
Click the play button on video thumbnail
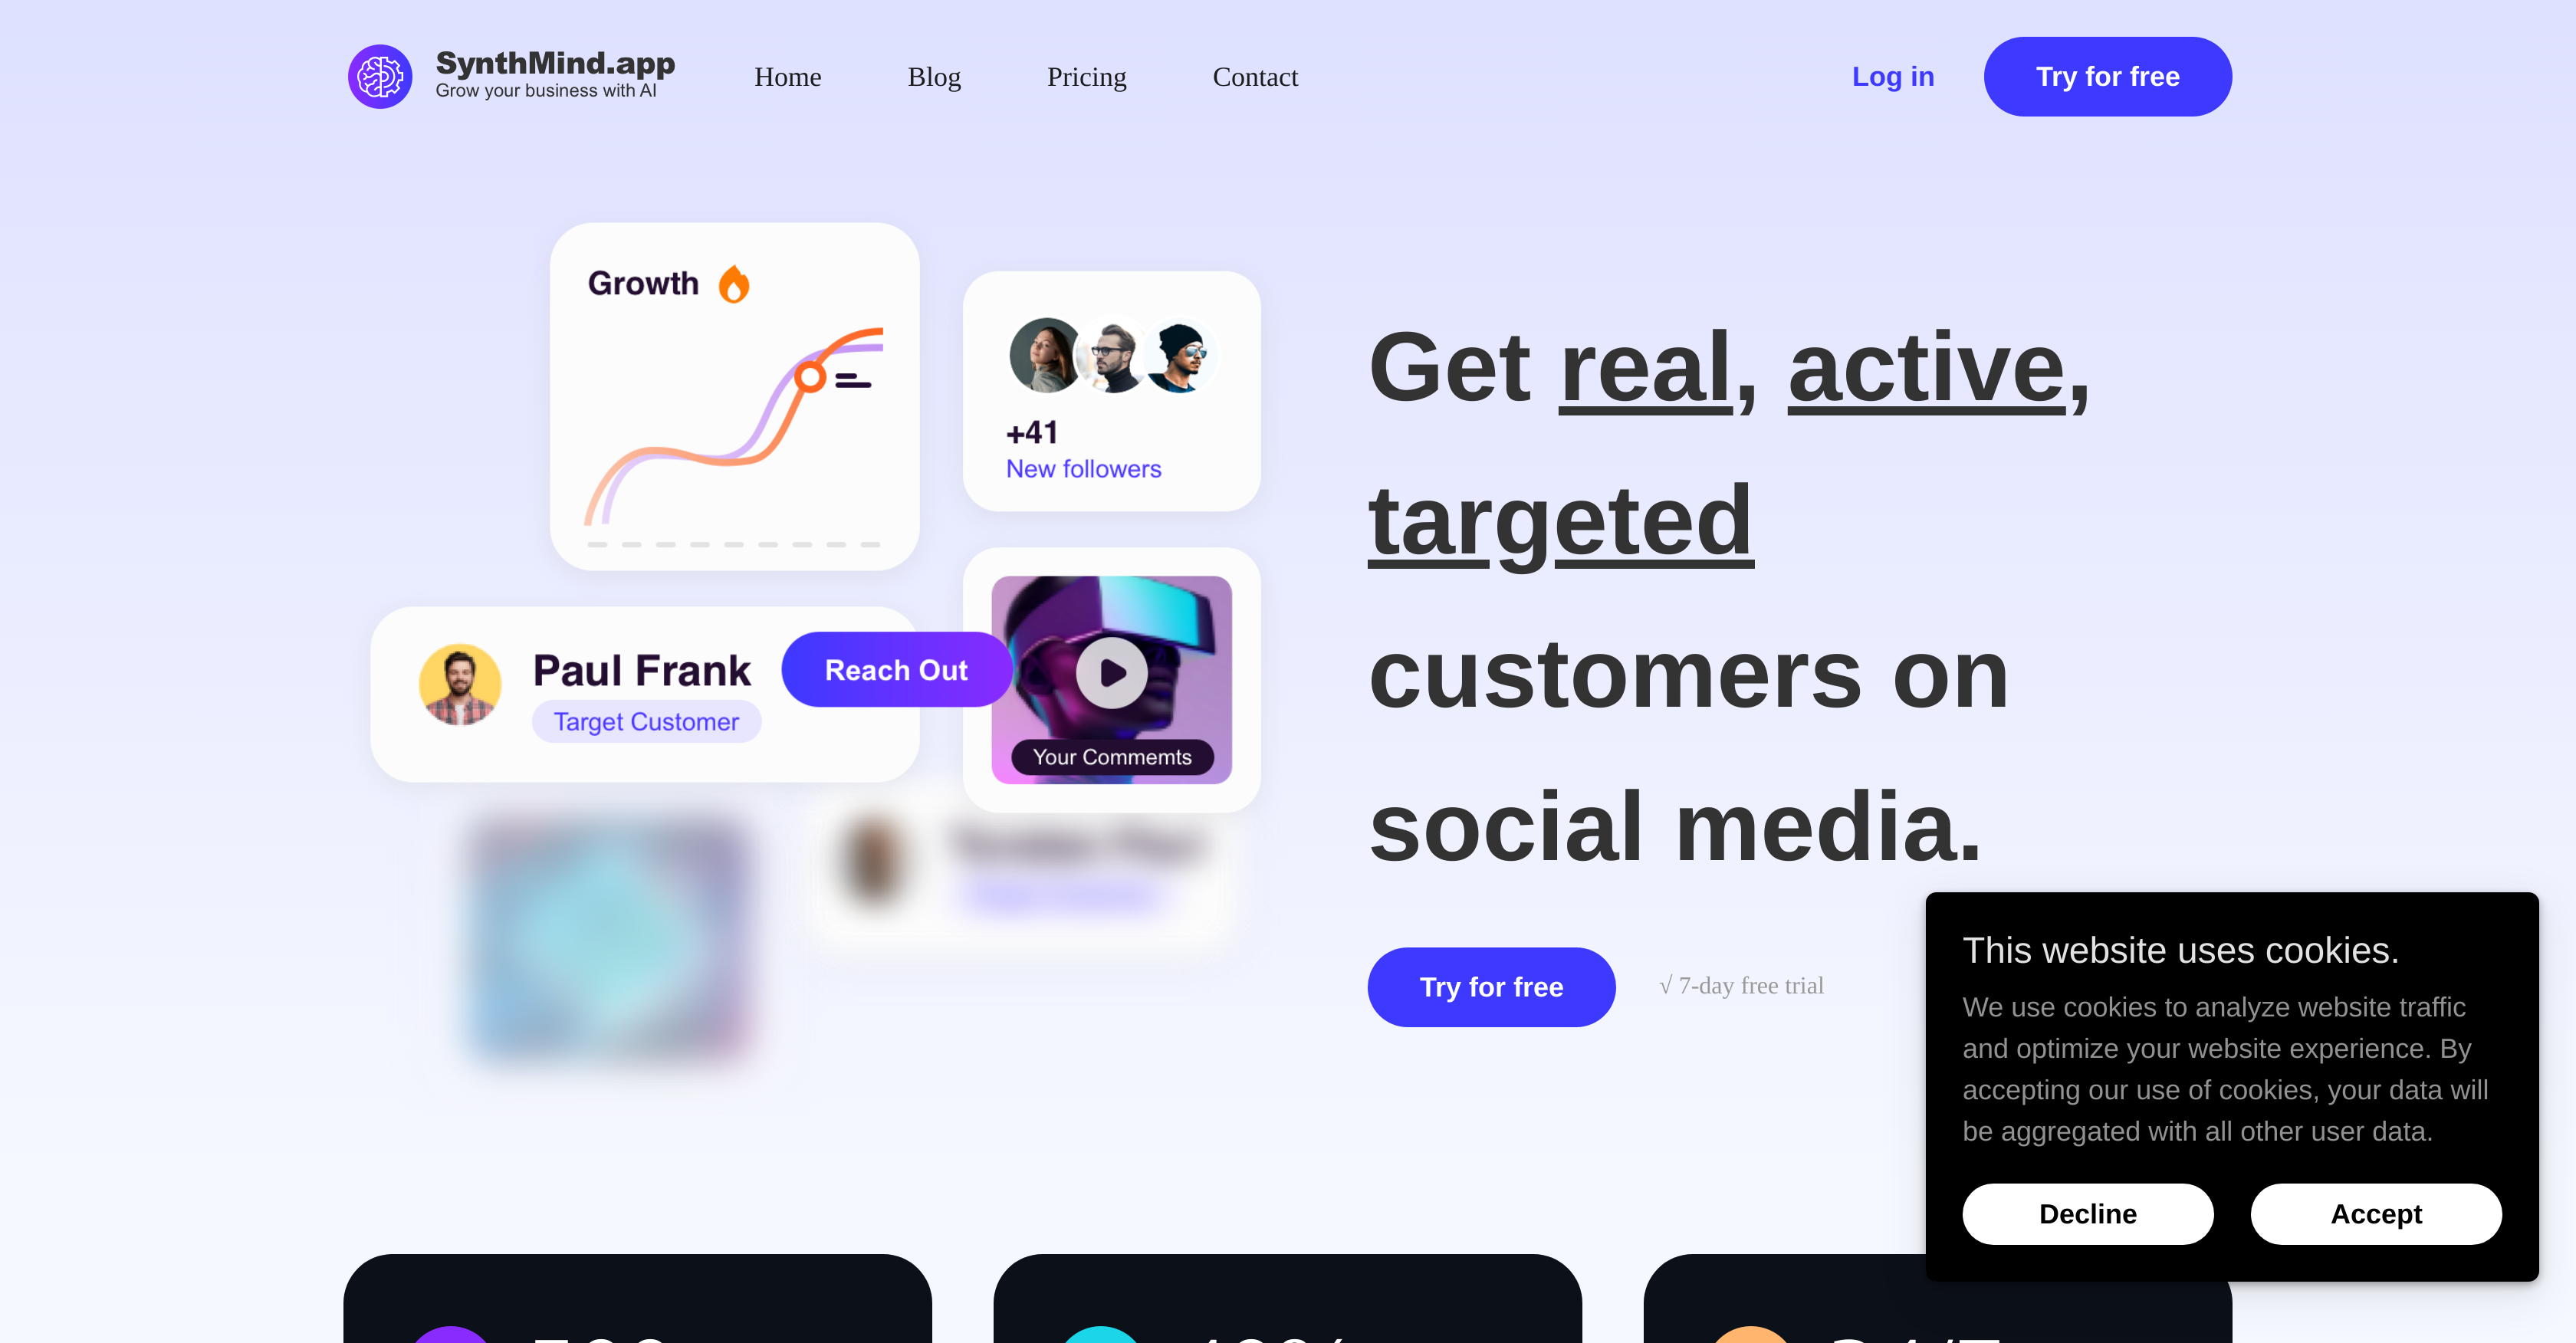1112,670
